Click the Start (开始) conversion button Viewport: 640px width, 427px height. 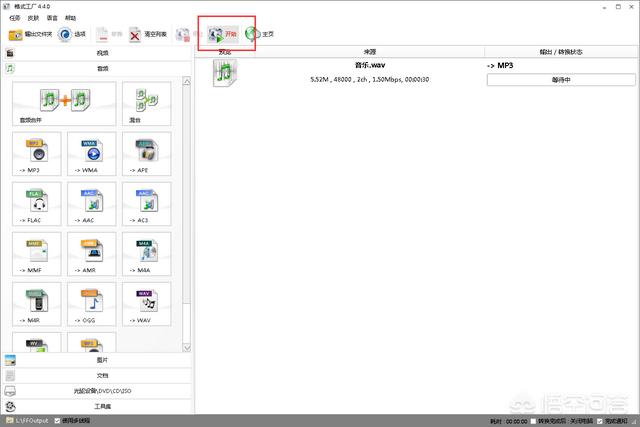click(x=224, y=34)
